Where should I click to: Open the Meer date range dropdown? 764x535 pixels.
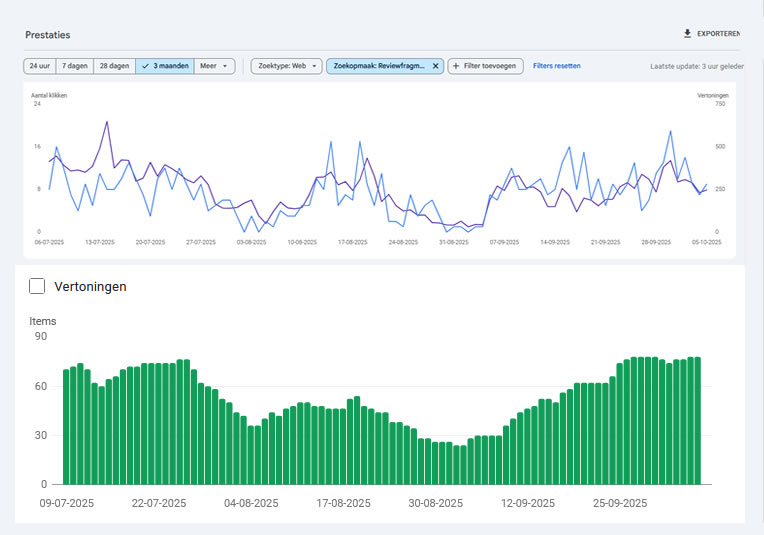pos(215,66)
